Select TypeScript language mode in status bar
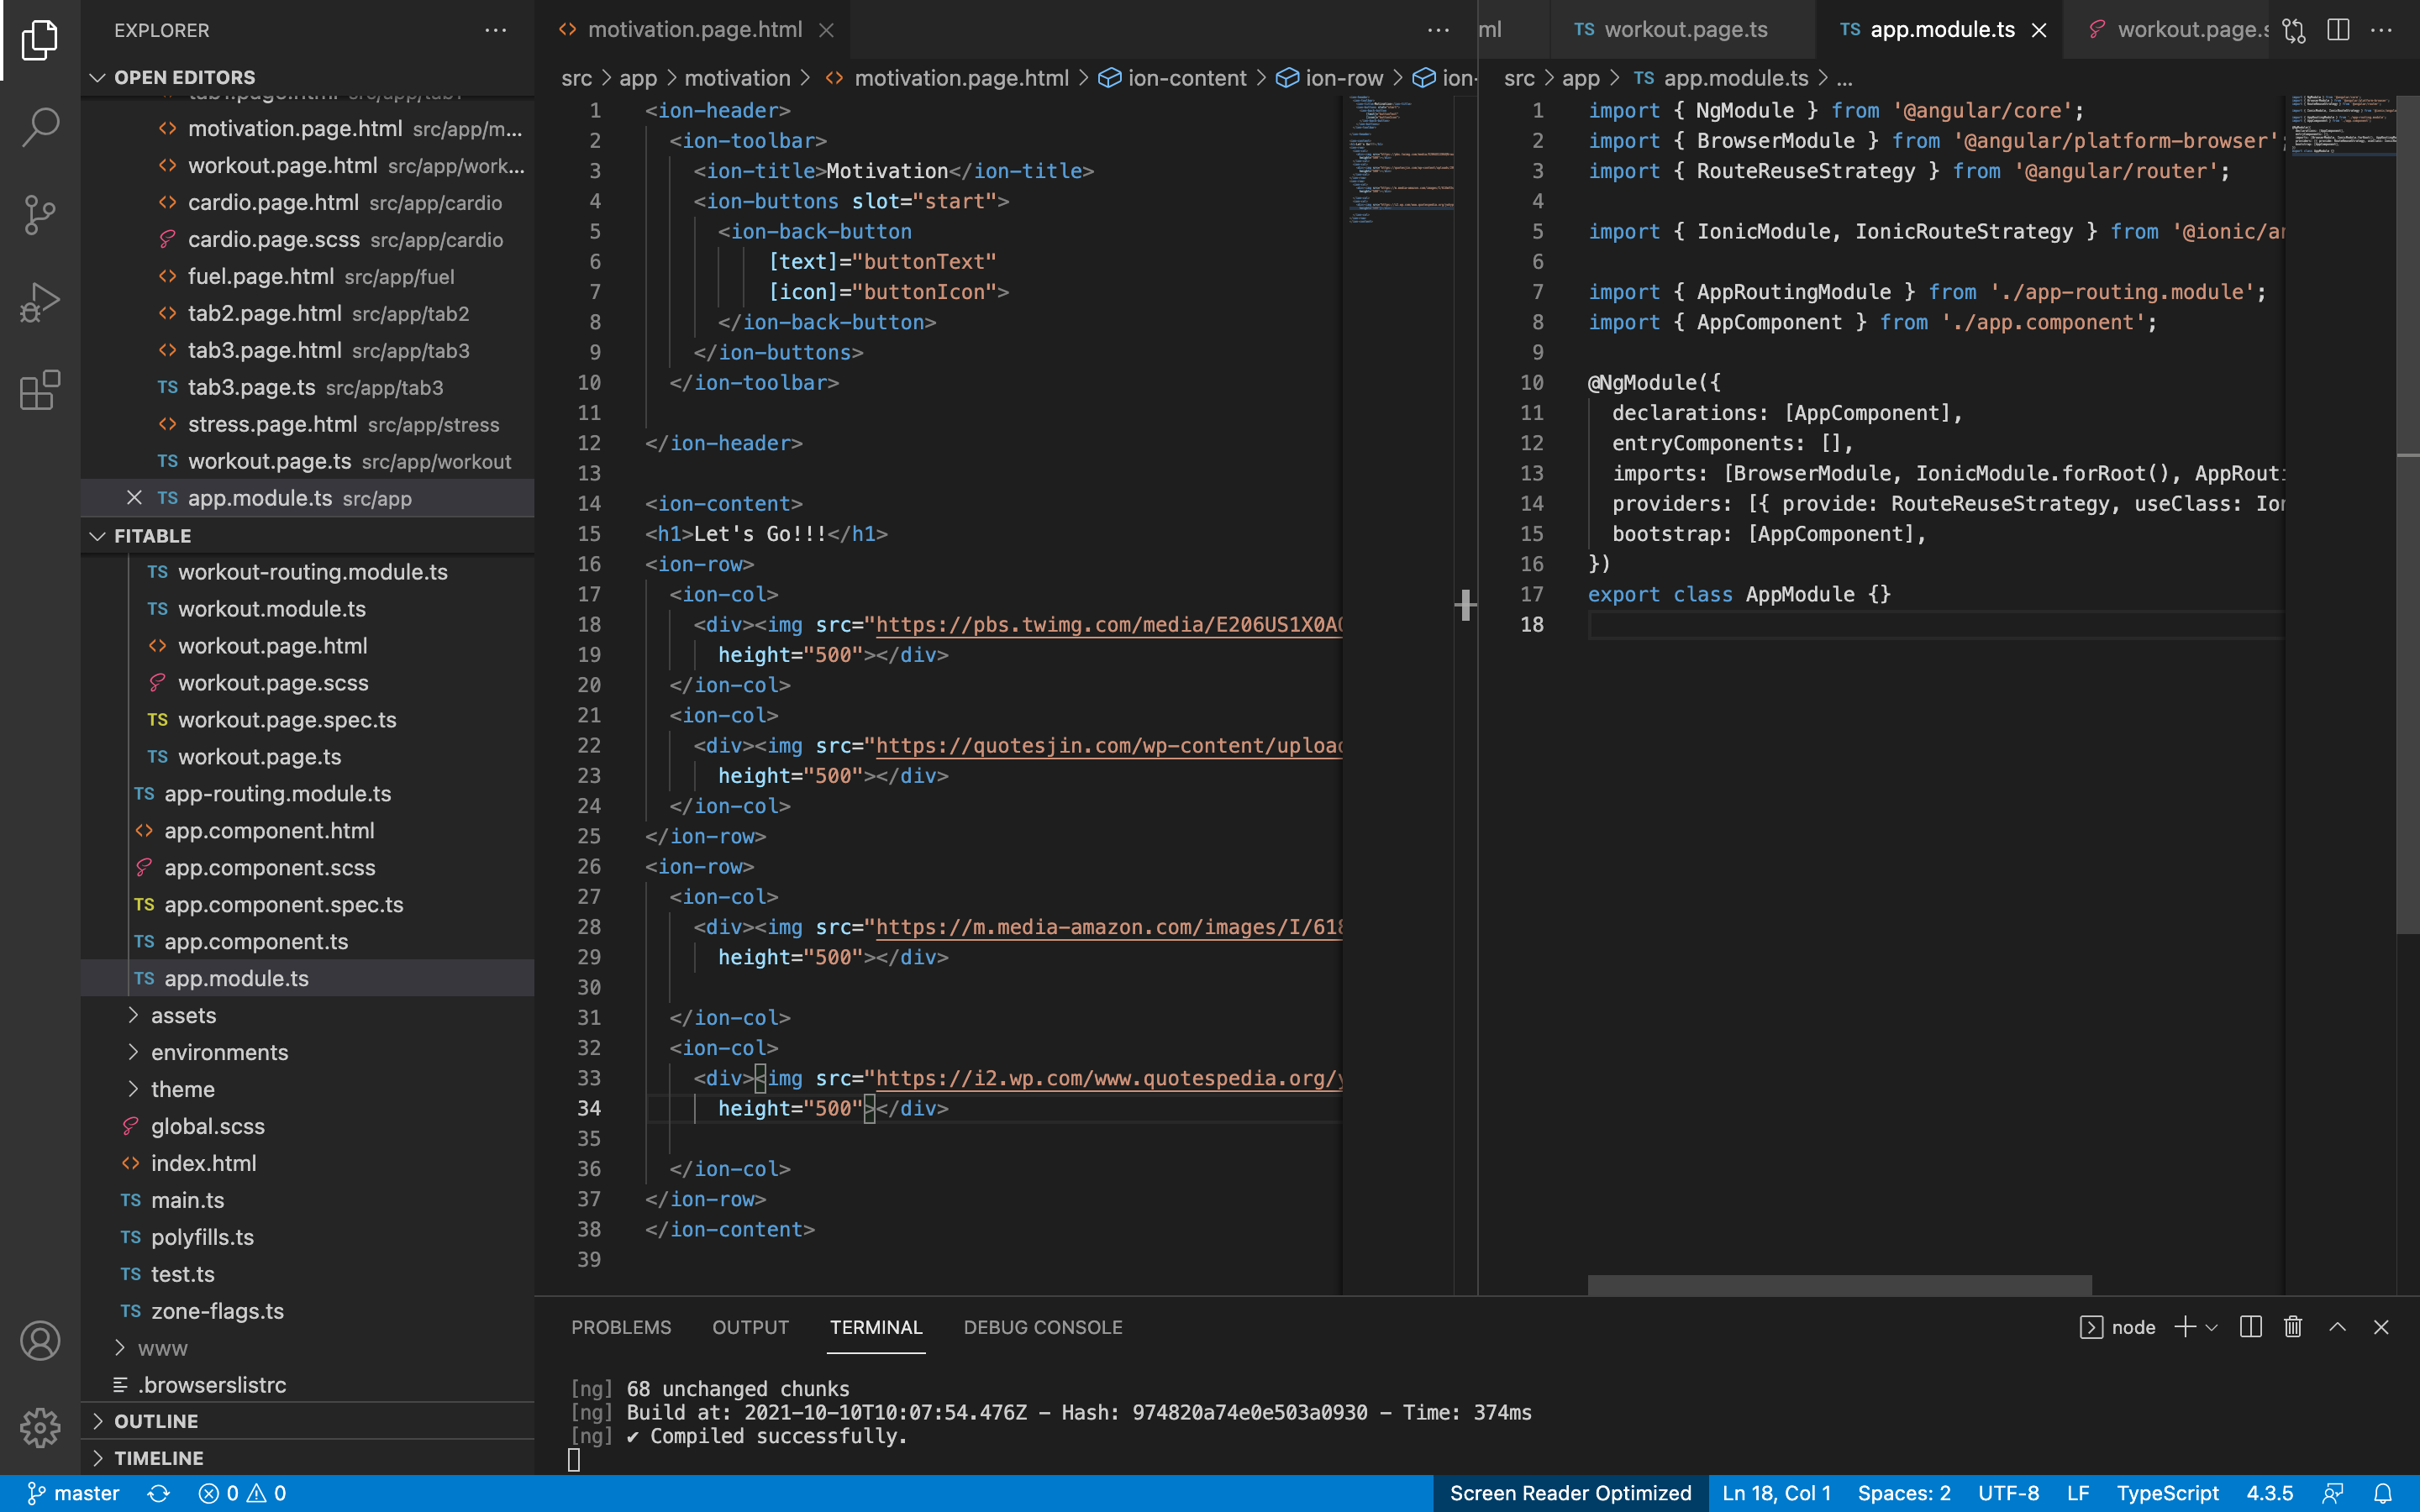Viewport: 2420px width, 1512px height. click(2167, 1493)
